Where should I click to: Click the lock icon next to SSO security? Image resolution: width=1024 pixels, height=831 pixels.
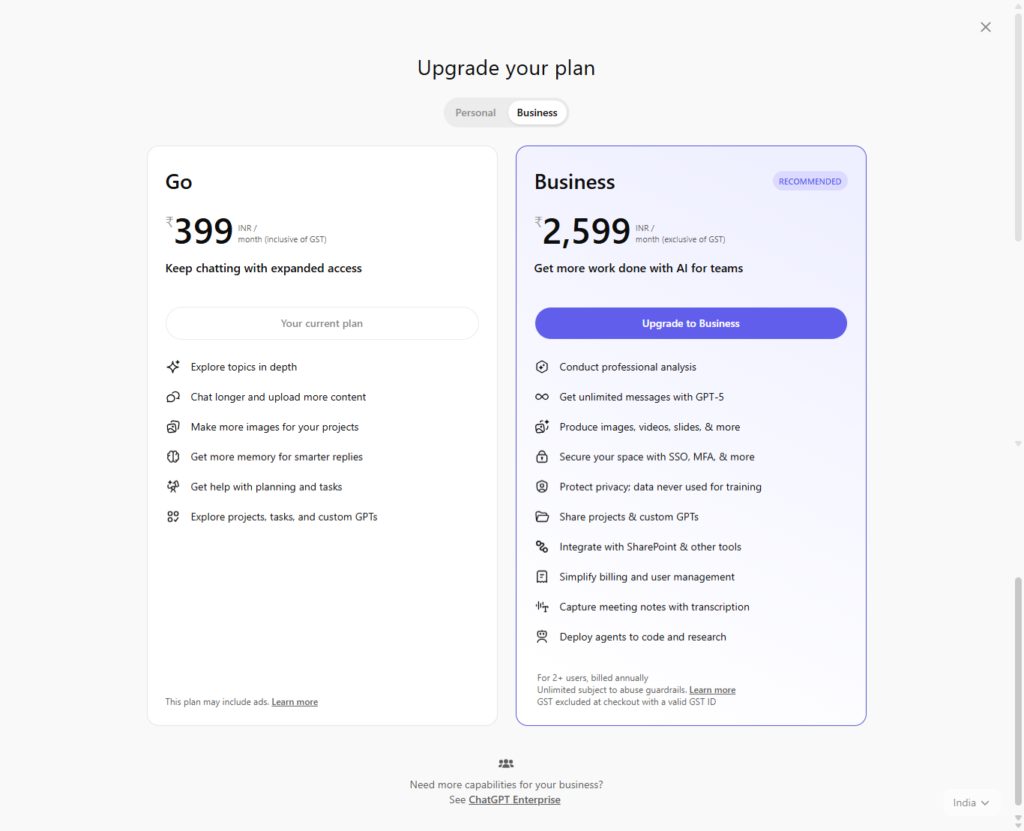click(x=542, y=457)
